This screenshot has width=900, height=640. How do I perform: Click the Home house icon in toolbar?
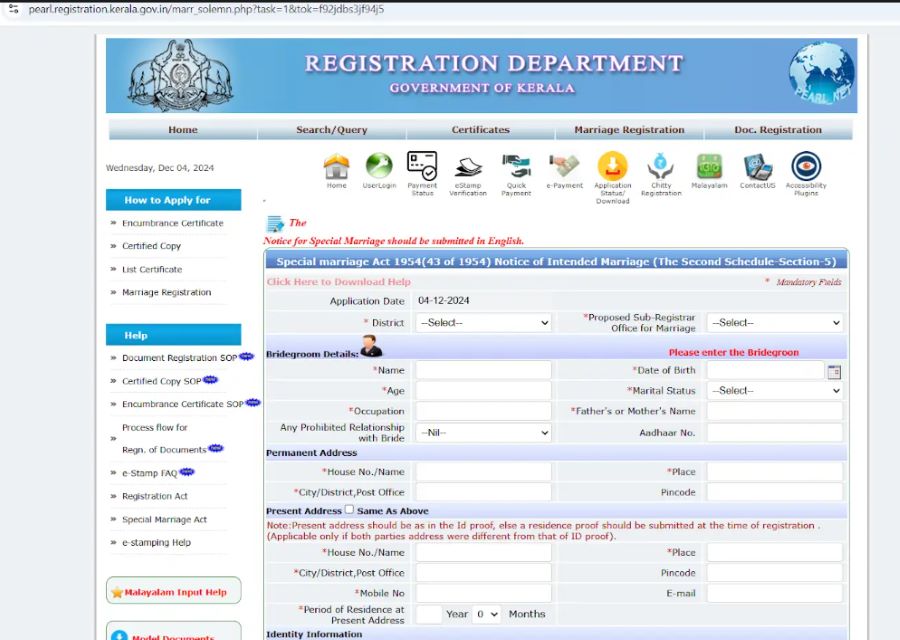tap(336, 166)
